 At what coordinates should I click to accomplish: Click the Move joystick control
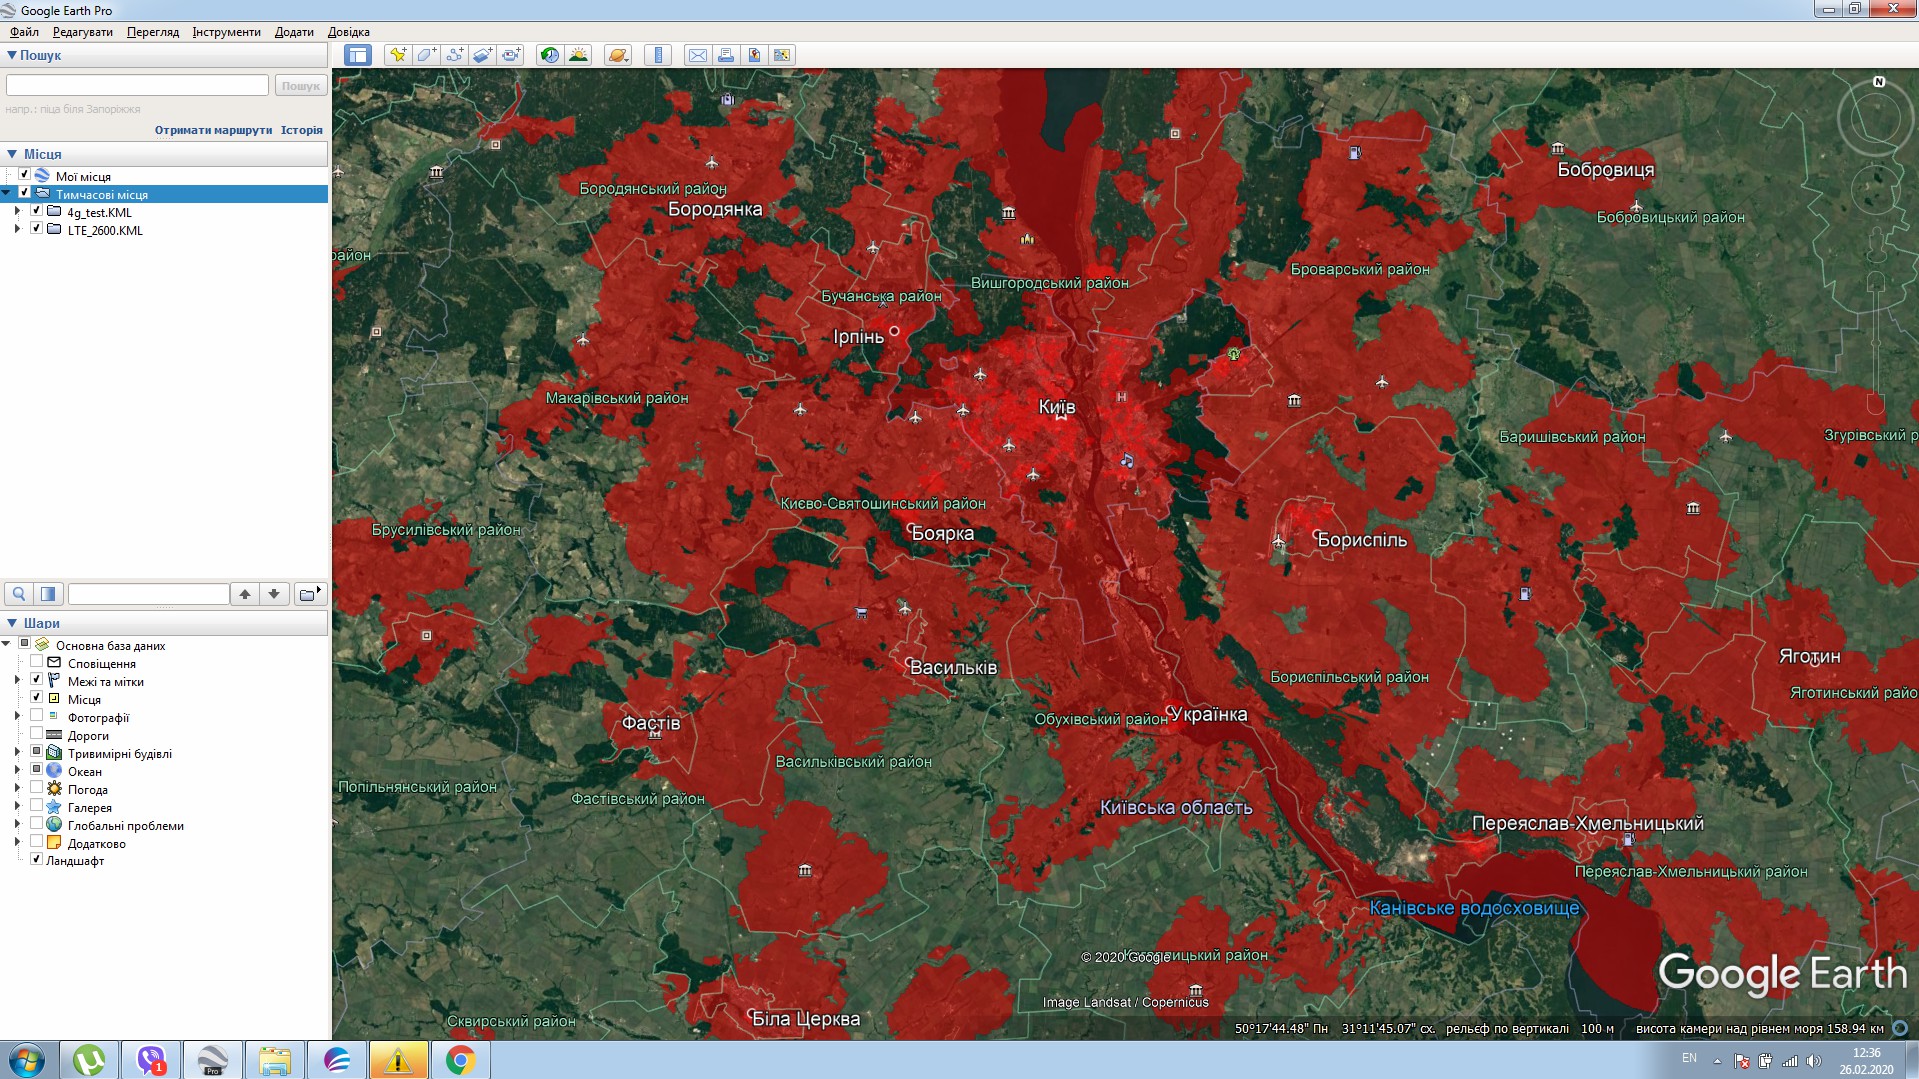coord(1875,190)
